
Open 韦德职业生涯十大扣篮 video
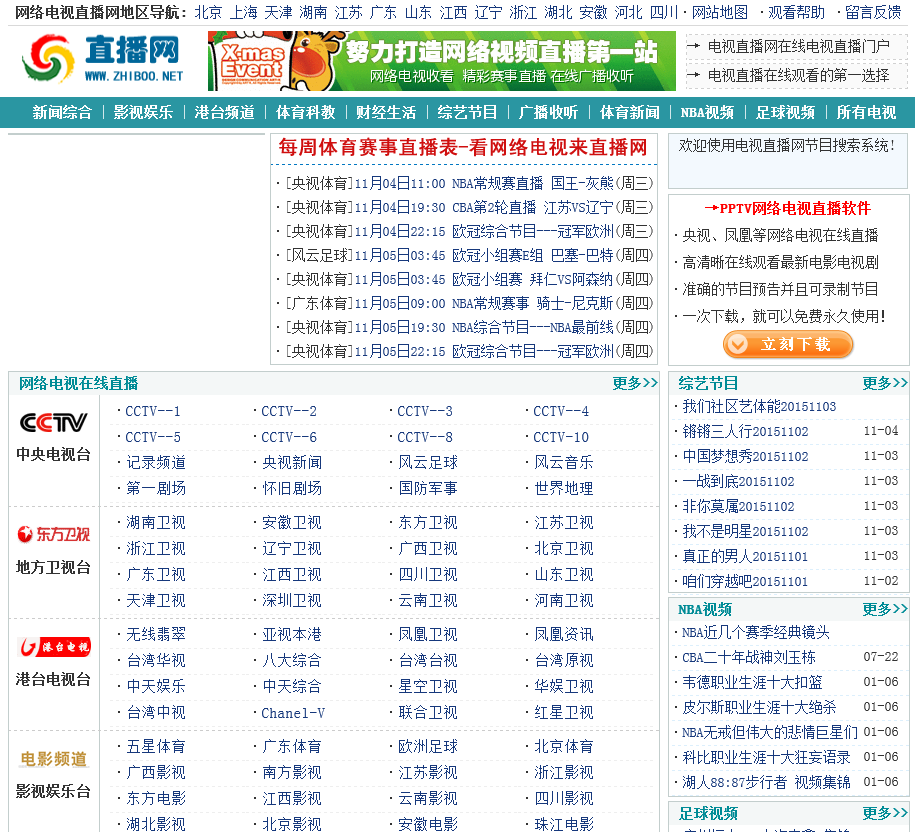click(x=752, y=683)
